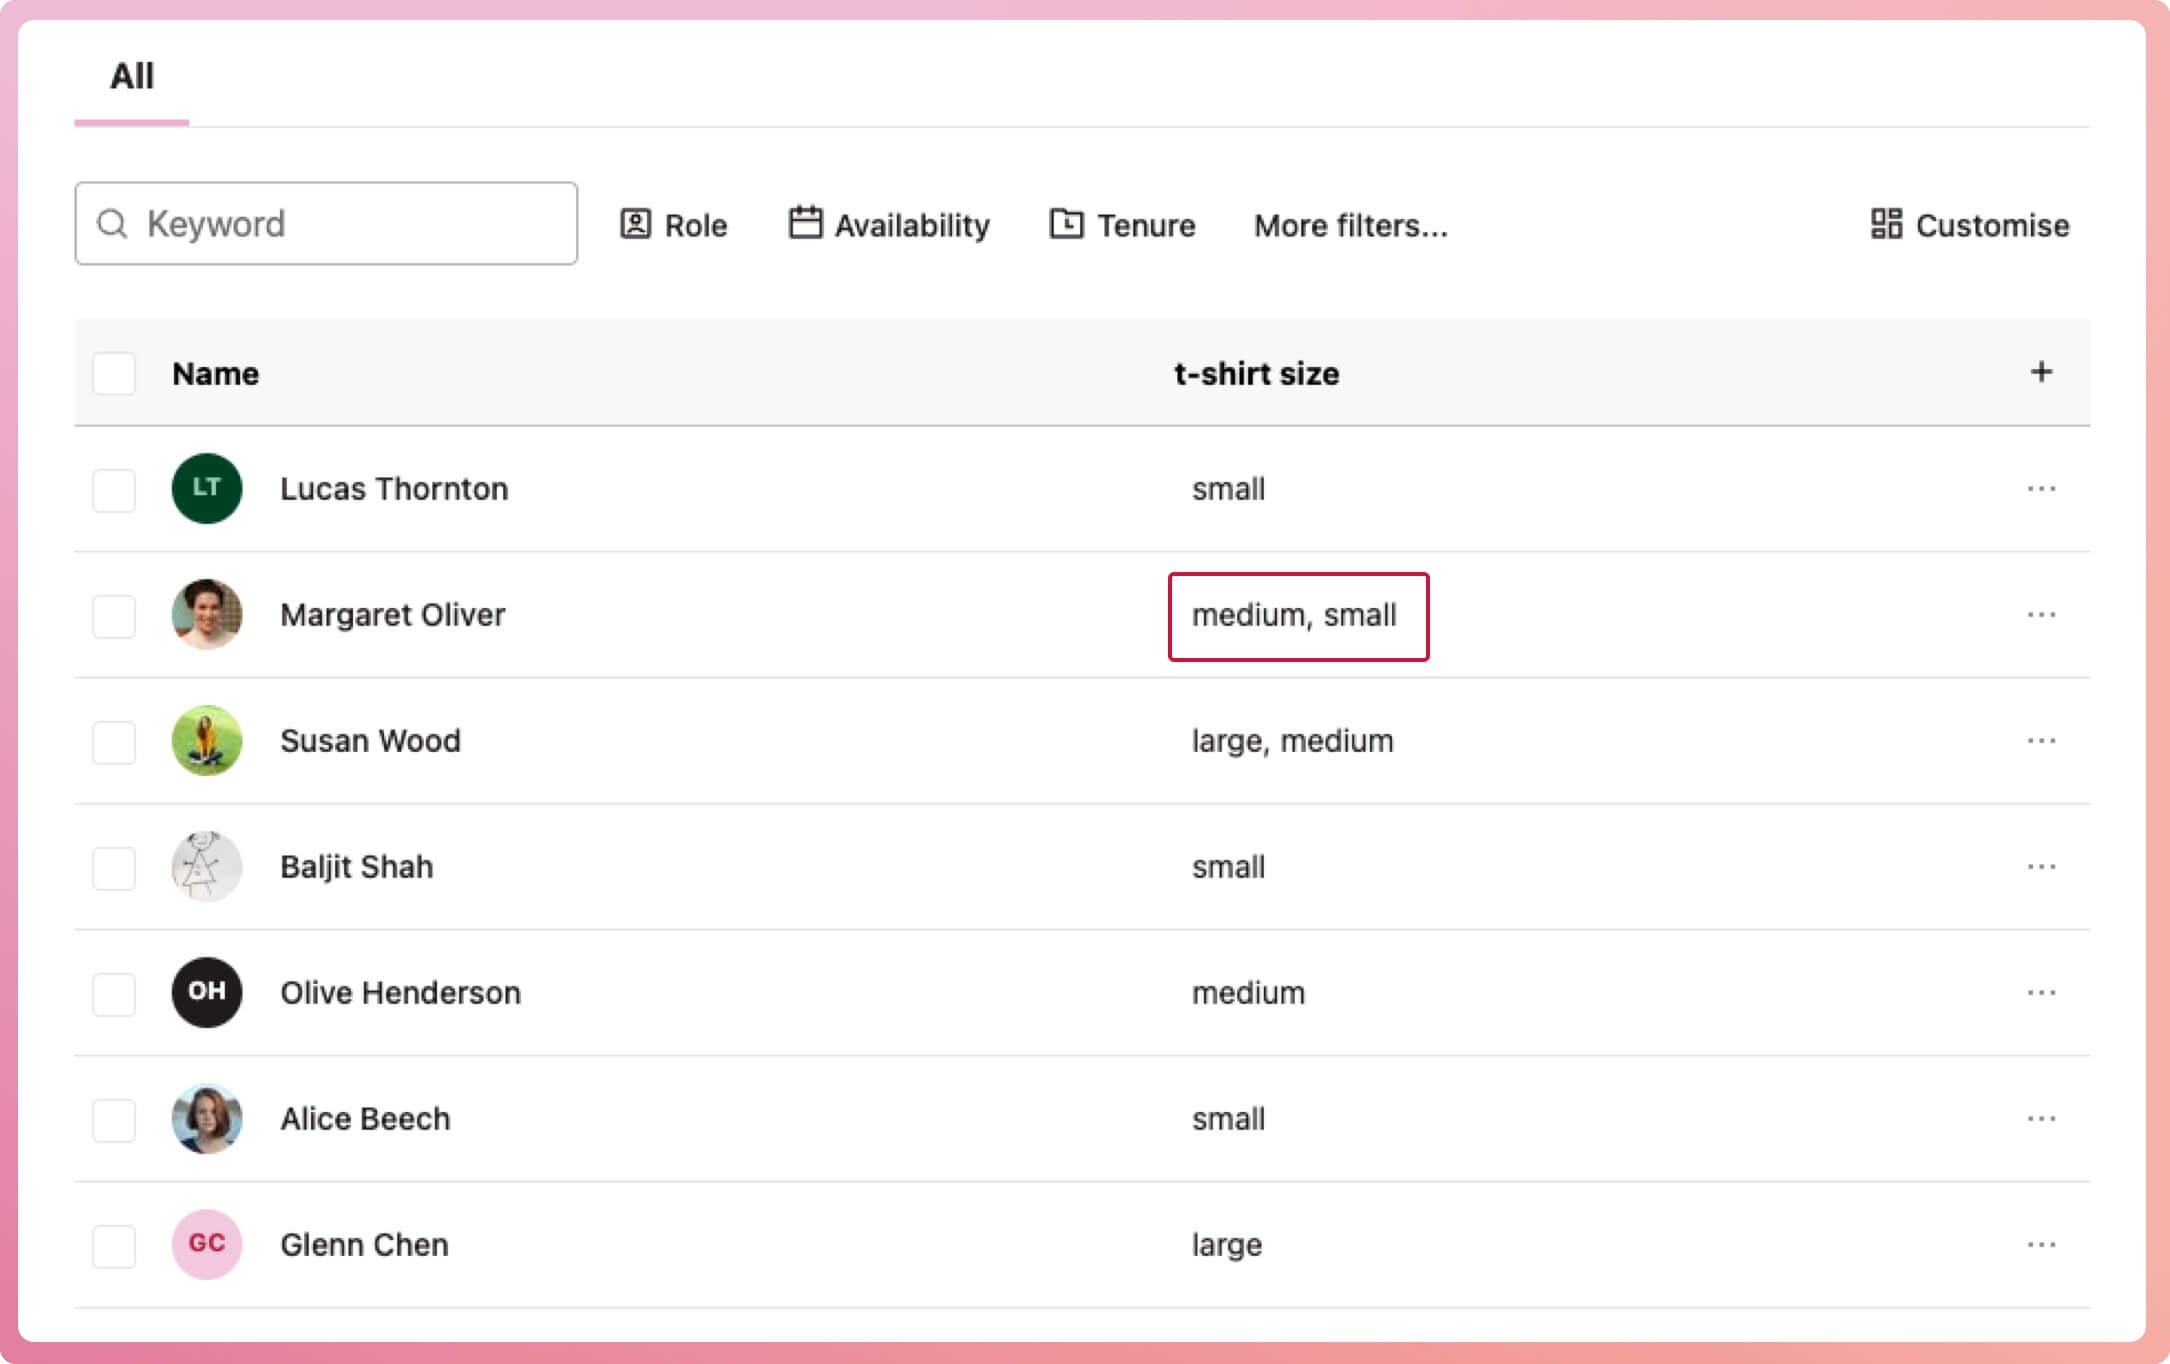Open three-dot menu for Susan Wood
This screenshot has height=1364, width=2170.
[x=2041, y=741]
